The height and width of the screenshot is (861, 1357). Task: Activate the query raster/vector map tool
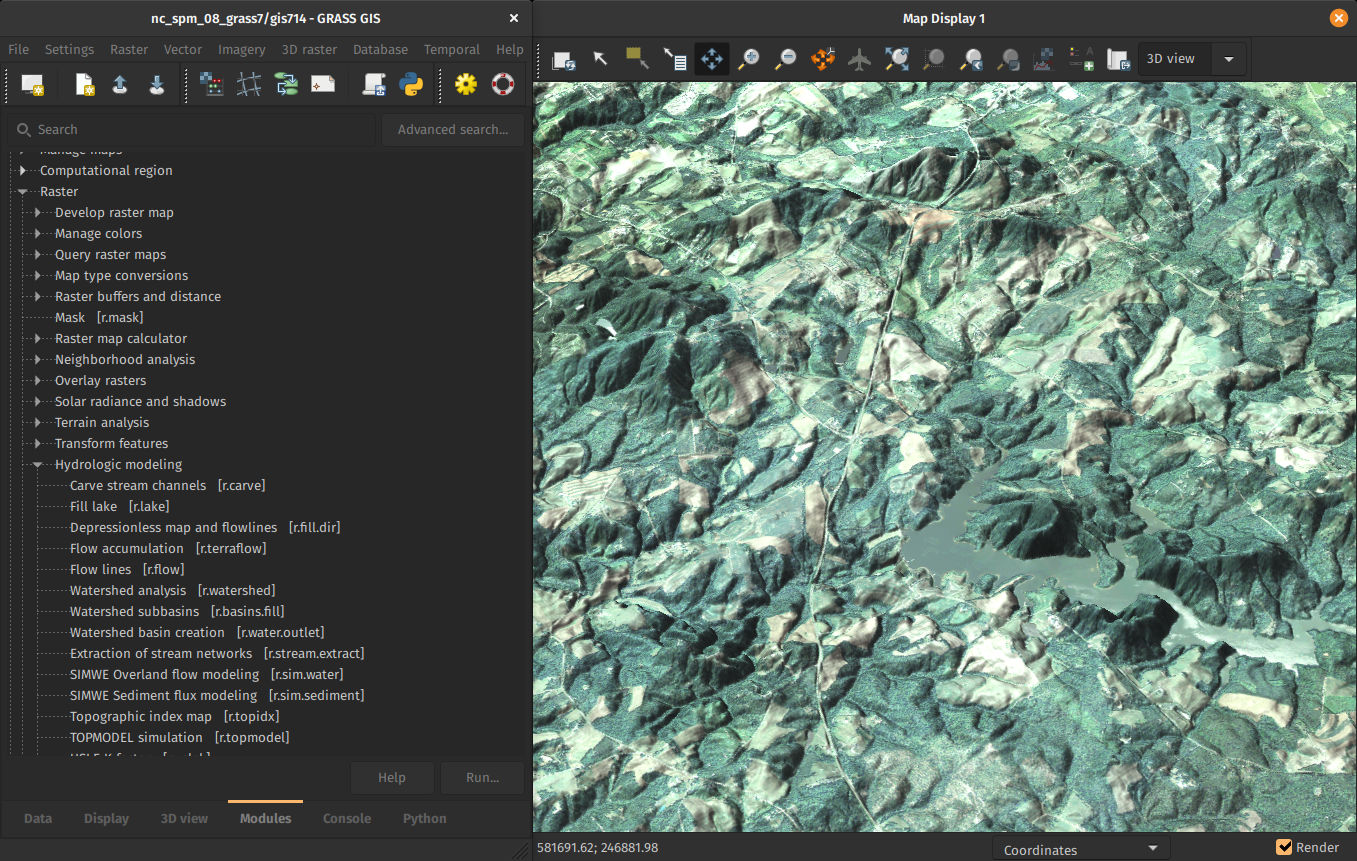point(674,60)
